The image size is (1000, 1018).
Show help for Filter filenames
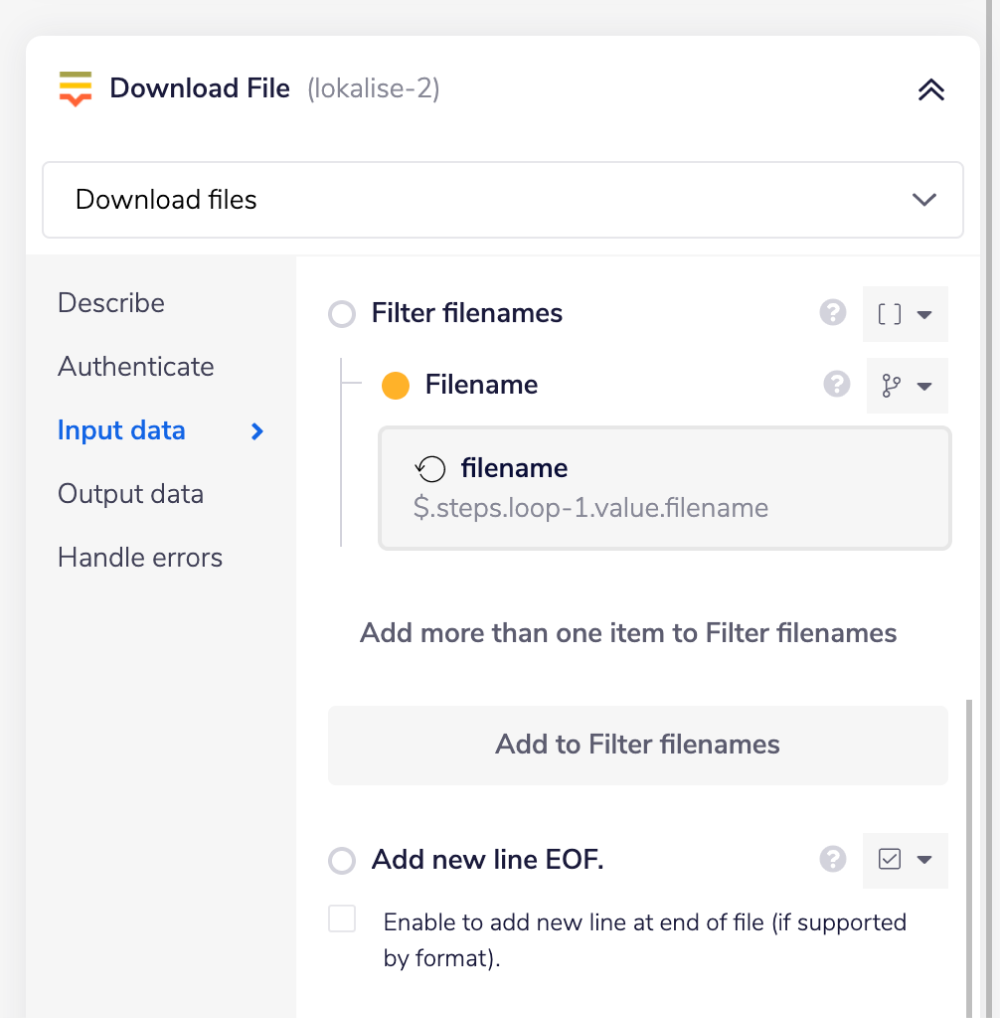(x=832, y=314)
